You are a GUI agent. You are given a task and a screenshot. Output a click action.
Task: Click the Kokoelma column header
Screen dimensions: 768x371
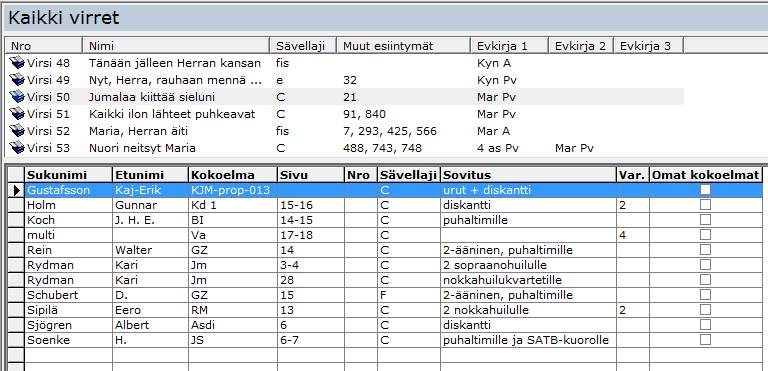point(233,175)
